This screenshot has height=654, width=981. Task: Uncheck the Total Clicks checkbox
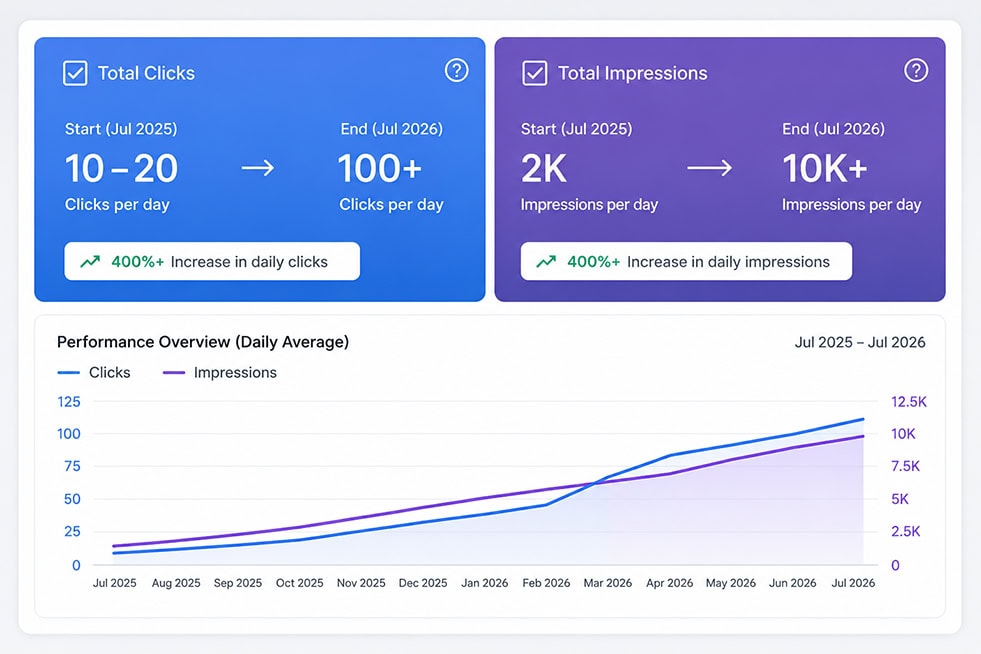click(75, 73)
